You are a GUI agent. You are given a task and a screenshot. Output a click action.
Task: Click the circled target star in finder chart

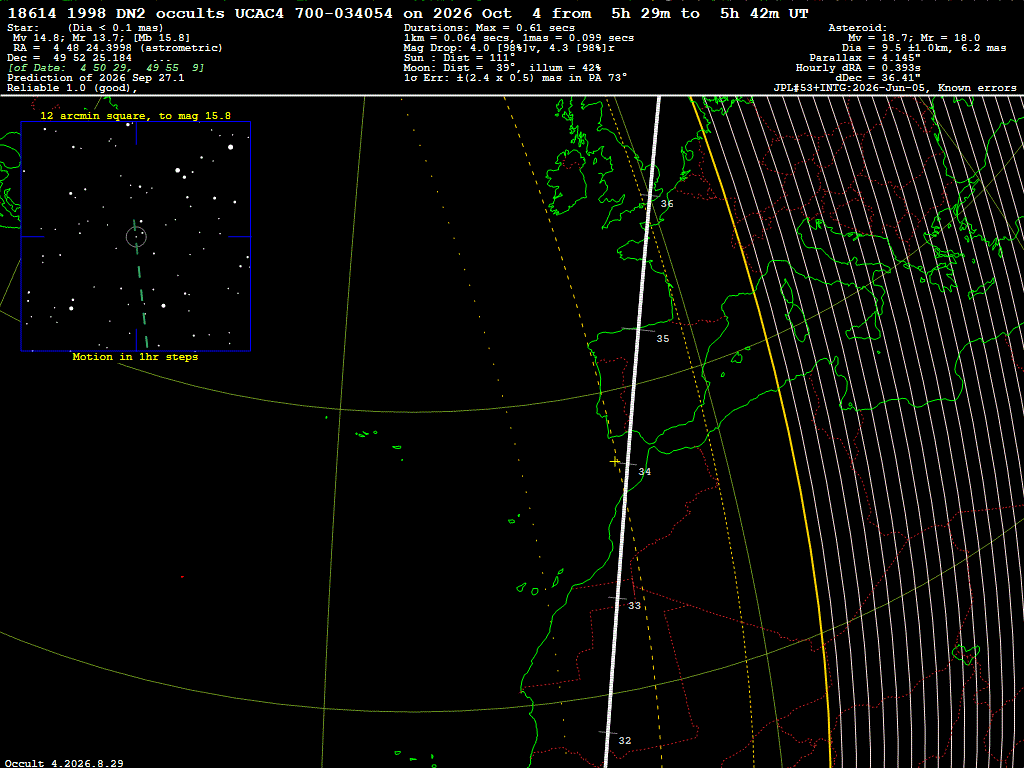136,236
